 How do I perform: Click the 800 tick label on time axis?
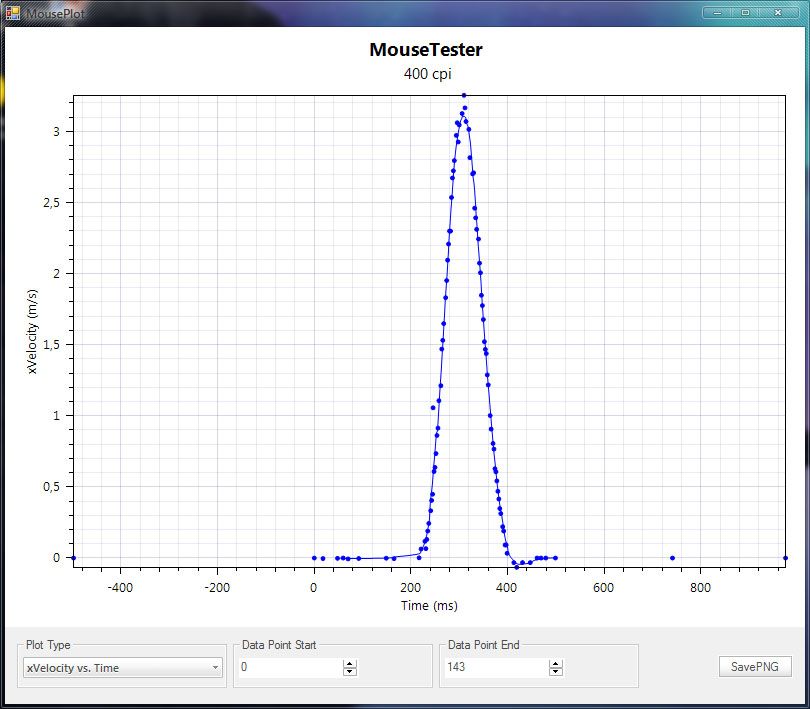point(700,588)
